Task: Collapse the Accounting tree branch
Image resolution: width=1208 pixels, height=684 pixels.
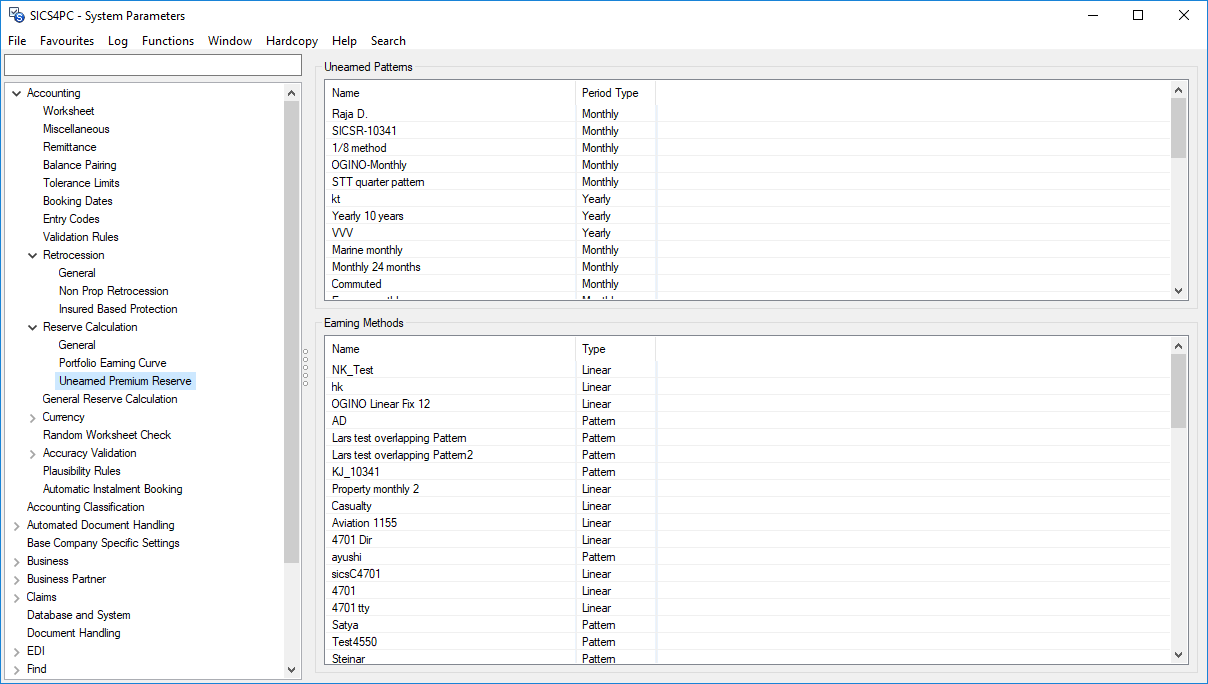Action: point(16,92)
